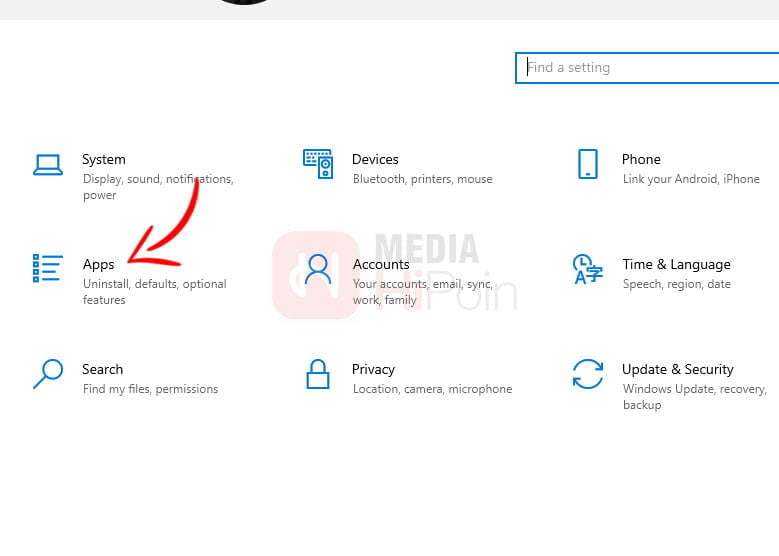This screenshot has width=779, height=556.
Task: Open Apps settings heading
Action: 98,265
